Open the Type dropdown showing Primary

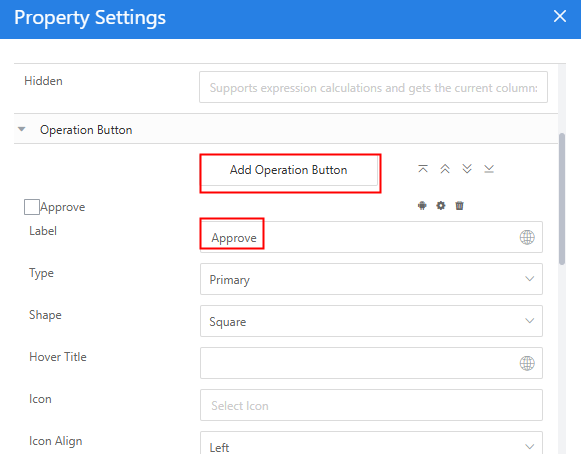(x=371, y=279)
